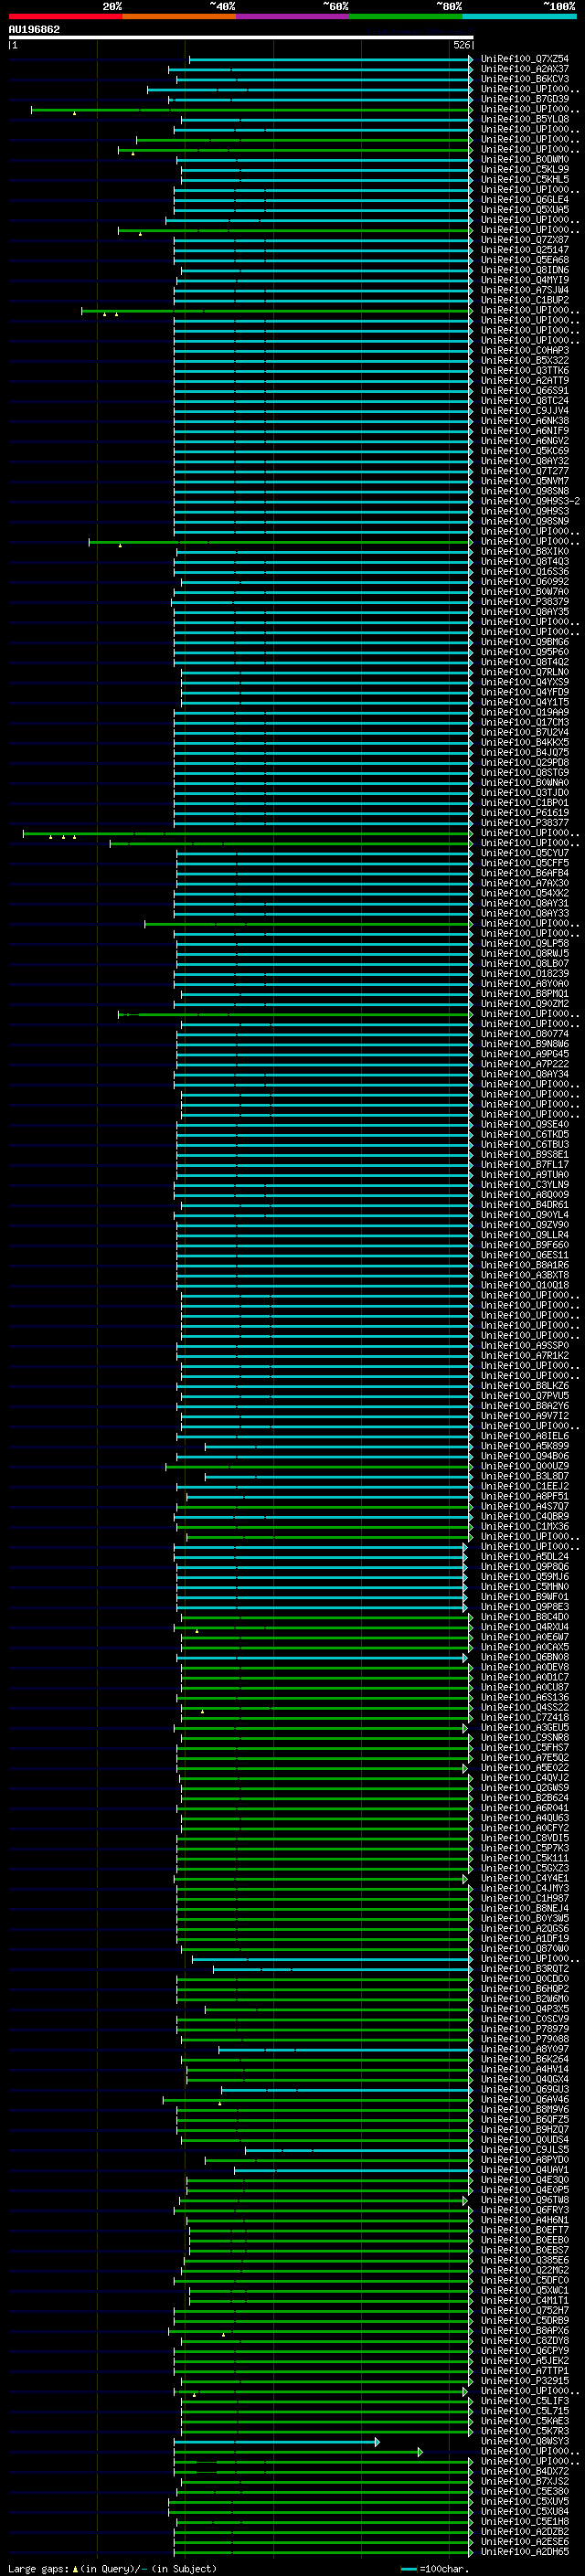Click hit UniRef100_C0HAP3

[524, 351]
